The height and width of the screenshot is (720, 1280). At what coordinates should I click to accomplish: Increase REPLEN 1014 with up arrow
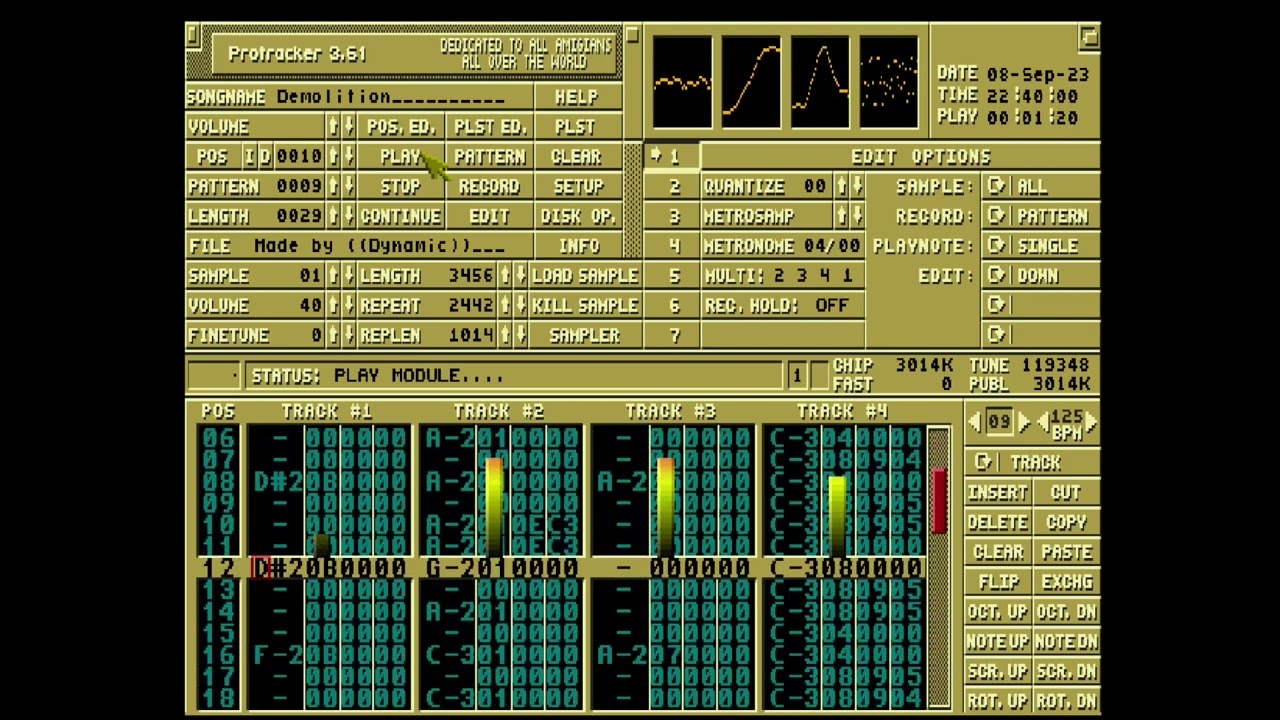tap(504, 336)
